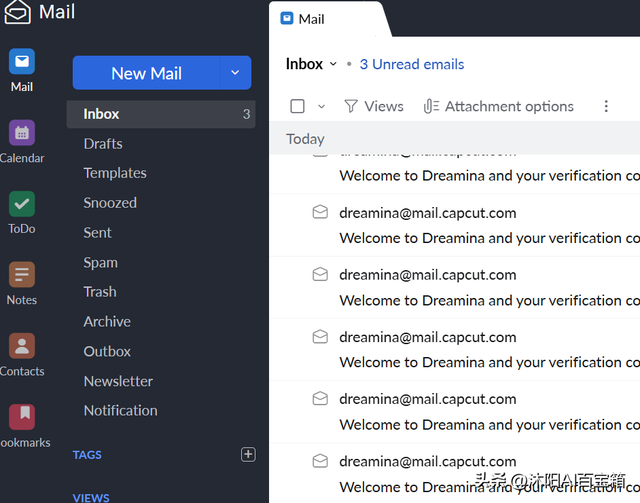Open the Archive folder
Viewport: 640px width, 503px height.
pos(107,322)
